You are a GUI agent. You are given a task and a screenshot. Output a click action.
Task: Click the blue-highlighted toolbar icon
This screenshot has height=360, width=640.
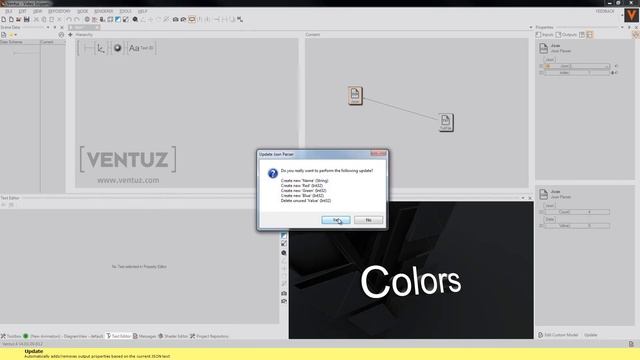(118, 19)
